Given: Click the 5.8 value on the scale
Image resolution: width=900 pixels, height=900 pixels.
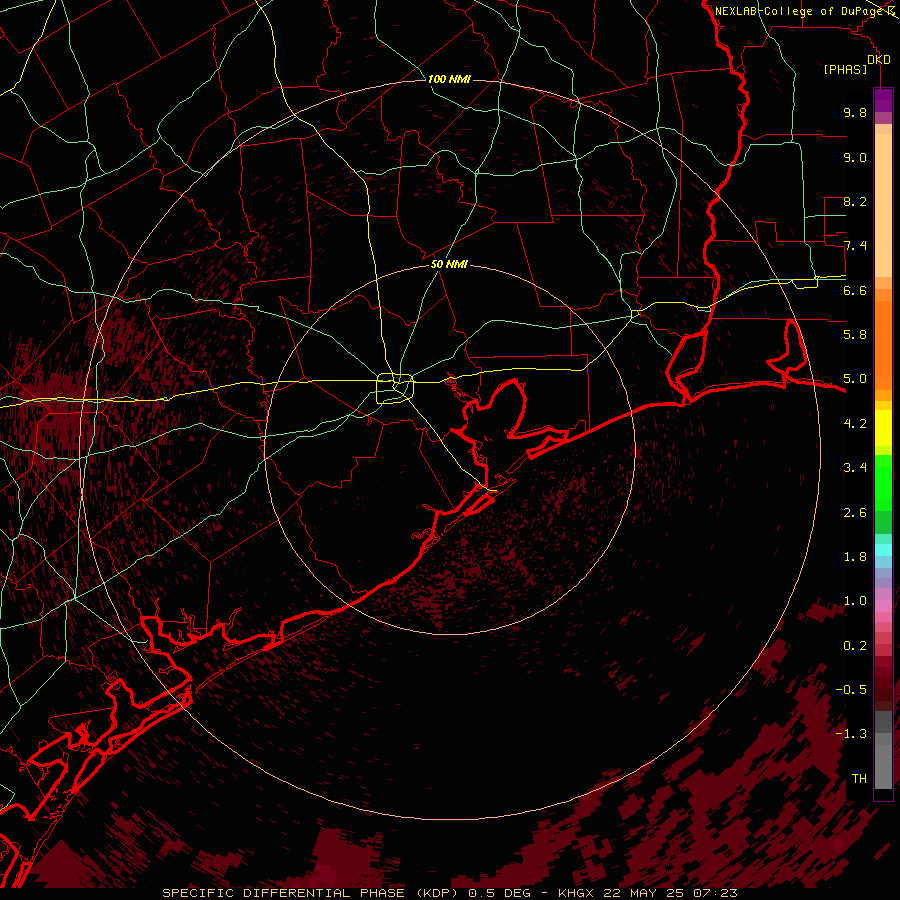Looking at the screenshot, I should coord(855,335).
